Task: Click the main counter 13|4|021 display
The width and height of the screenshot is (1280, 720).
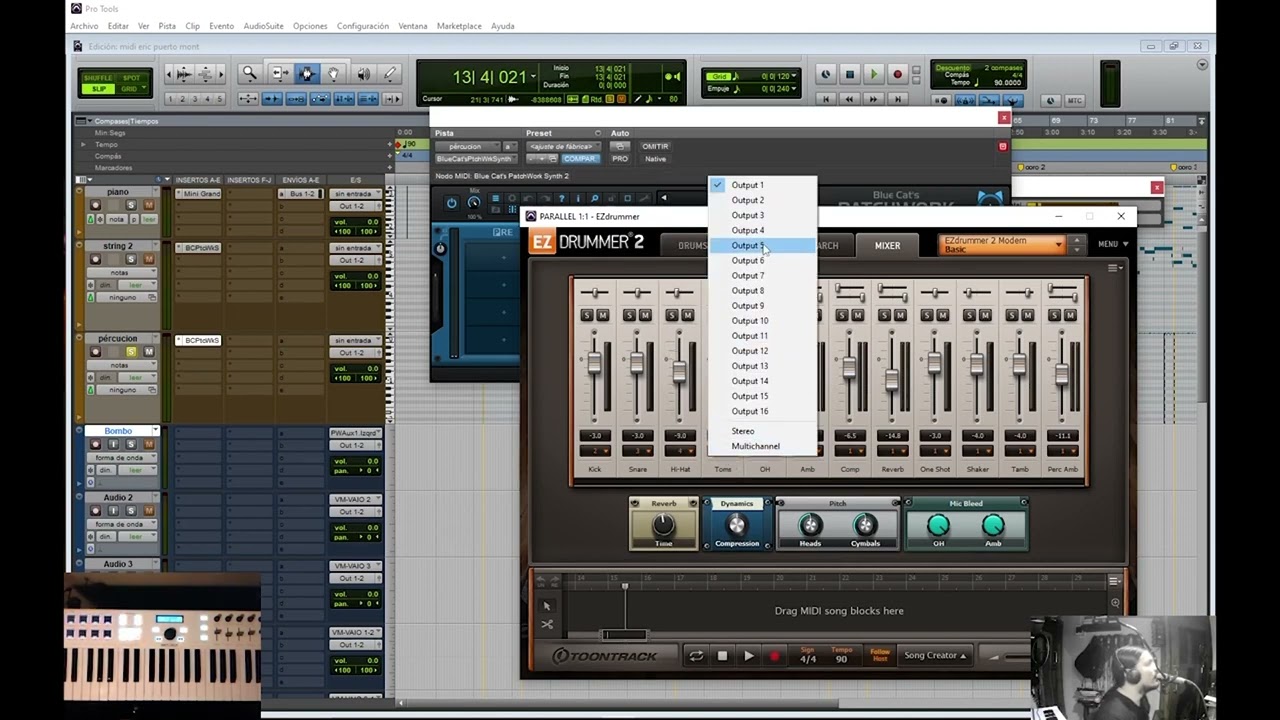Action: tap(489, 77)
